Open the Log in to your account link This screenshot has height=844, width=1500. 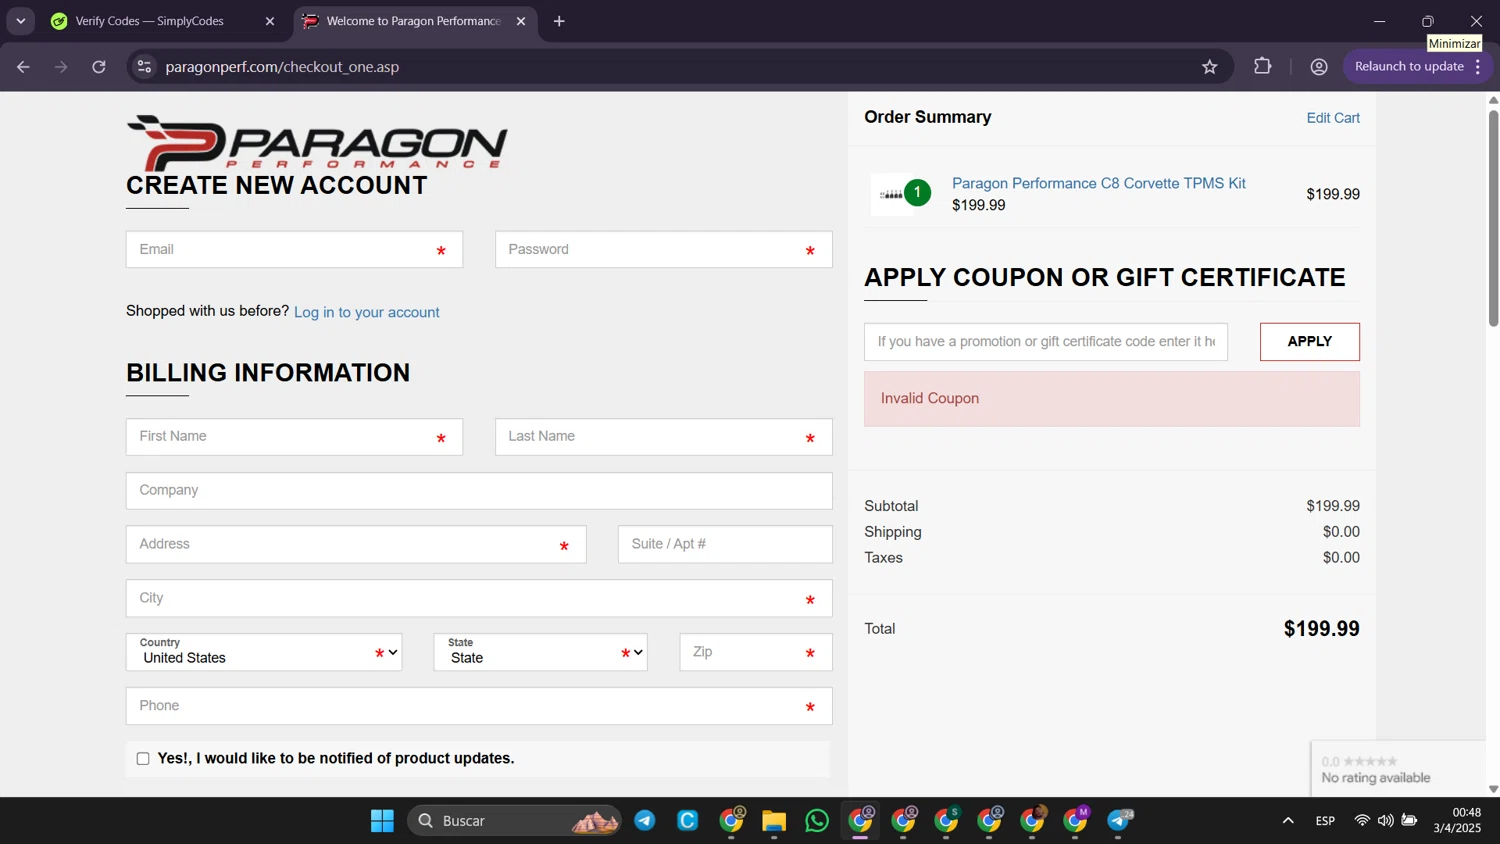(367, 312)
